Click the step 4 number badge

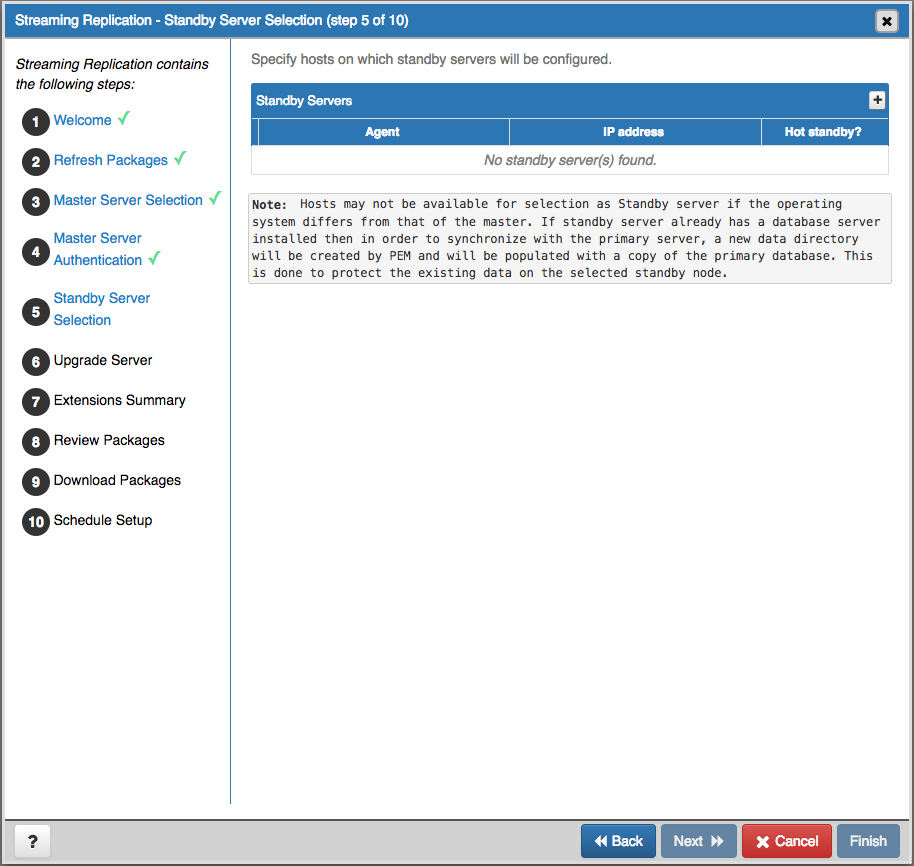36,252
